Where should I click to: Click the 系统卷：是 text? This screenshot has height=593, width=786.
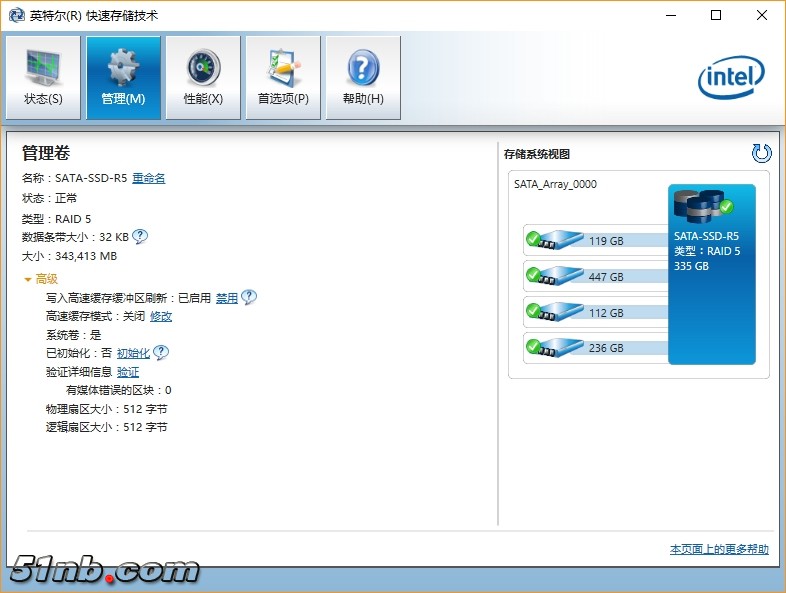74,335
